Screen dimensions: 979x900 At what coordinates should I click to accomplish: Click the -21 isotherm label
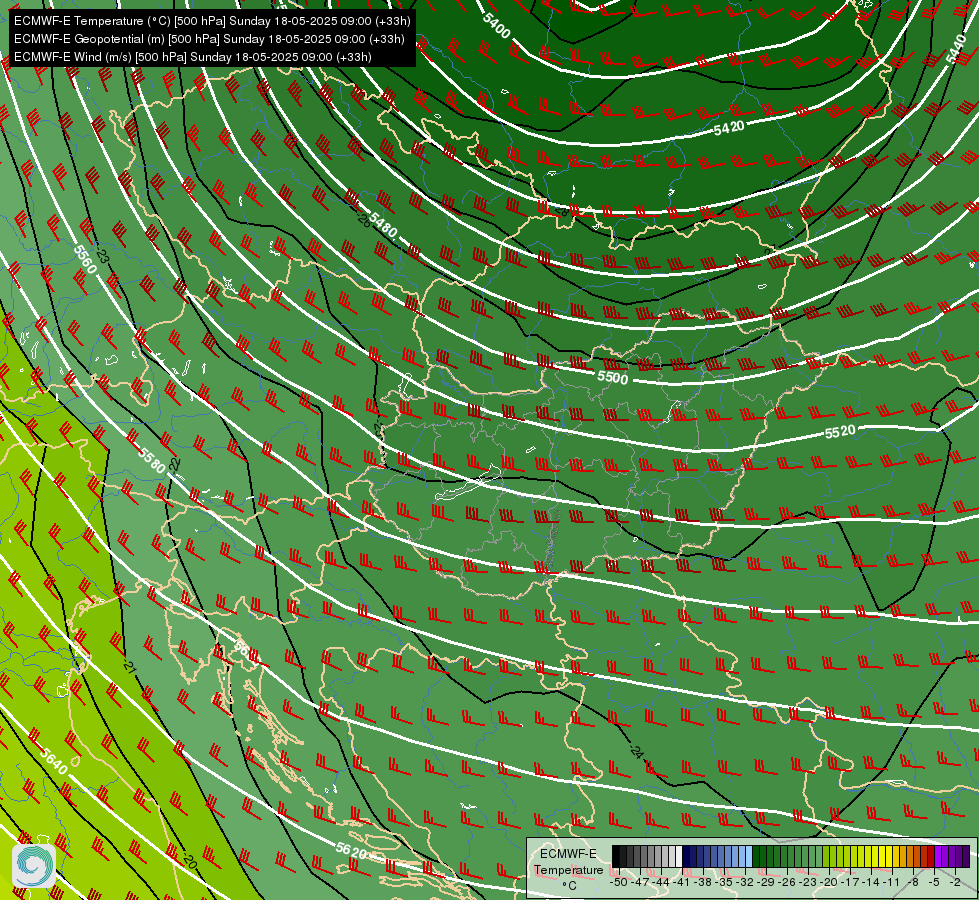pyautogui.click(x=129, y=666)
